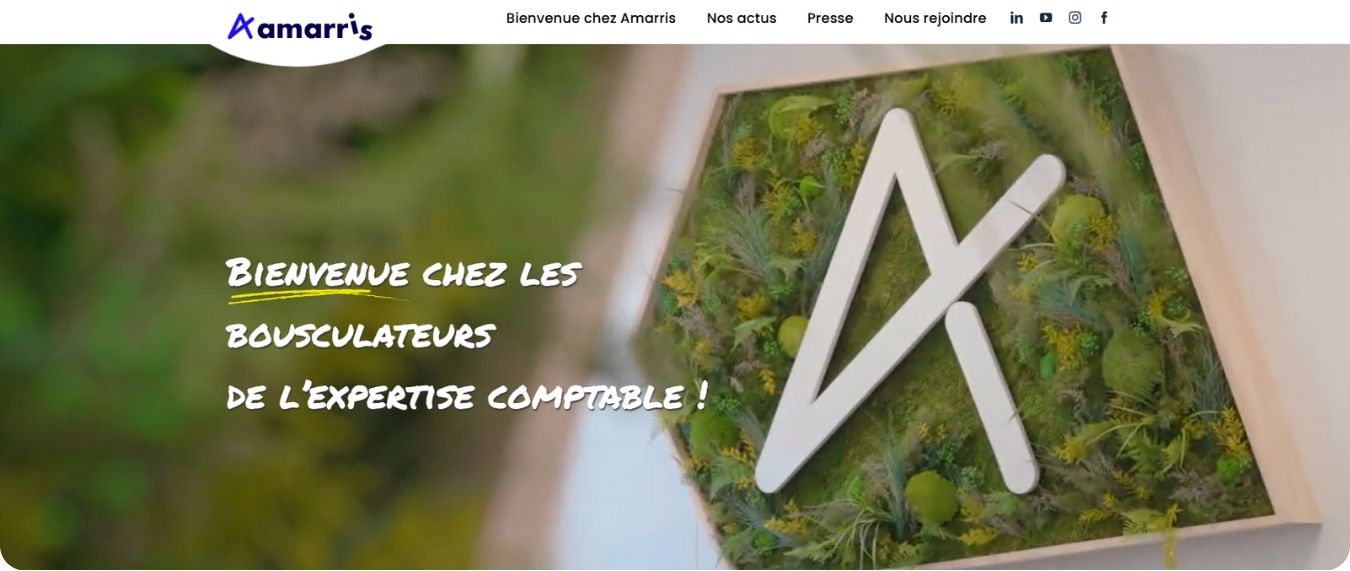The height and width of the screenshot is (571, 1350).
Task: Click the round moss ball near bottom of frame
Action: pyautogui.click(x=931, y=497)
